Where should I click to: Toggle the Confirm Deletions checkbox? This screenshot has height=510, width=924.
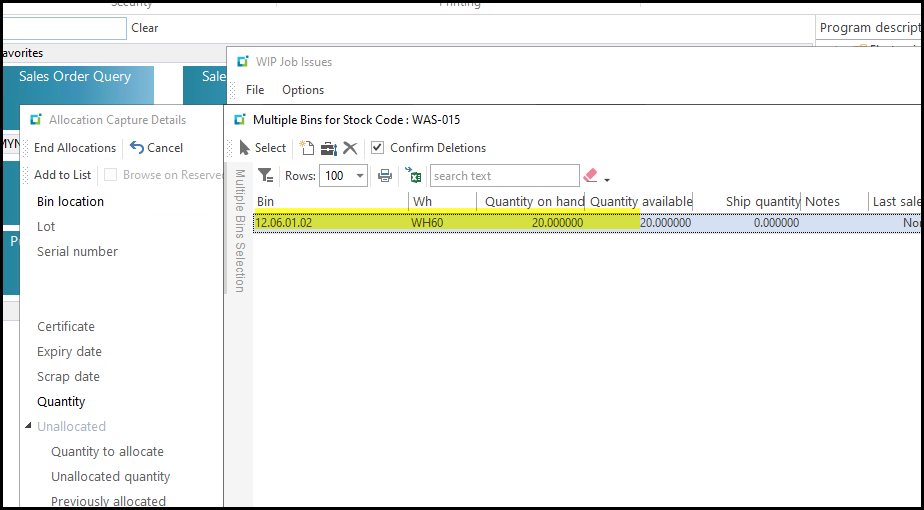(377, 148)
